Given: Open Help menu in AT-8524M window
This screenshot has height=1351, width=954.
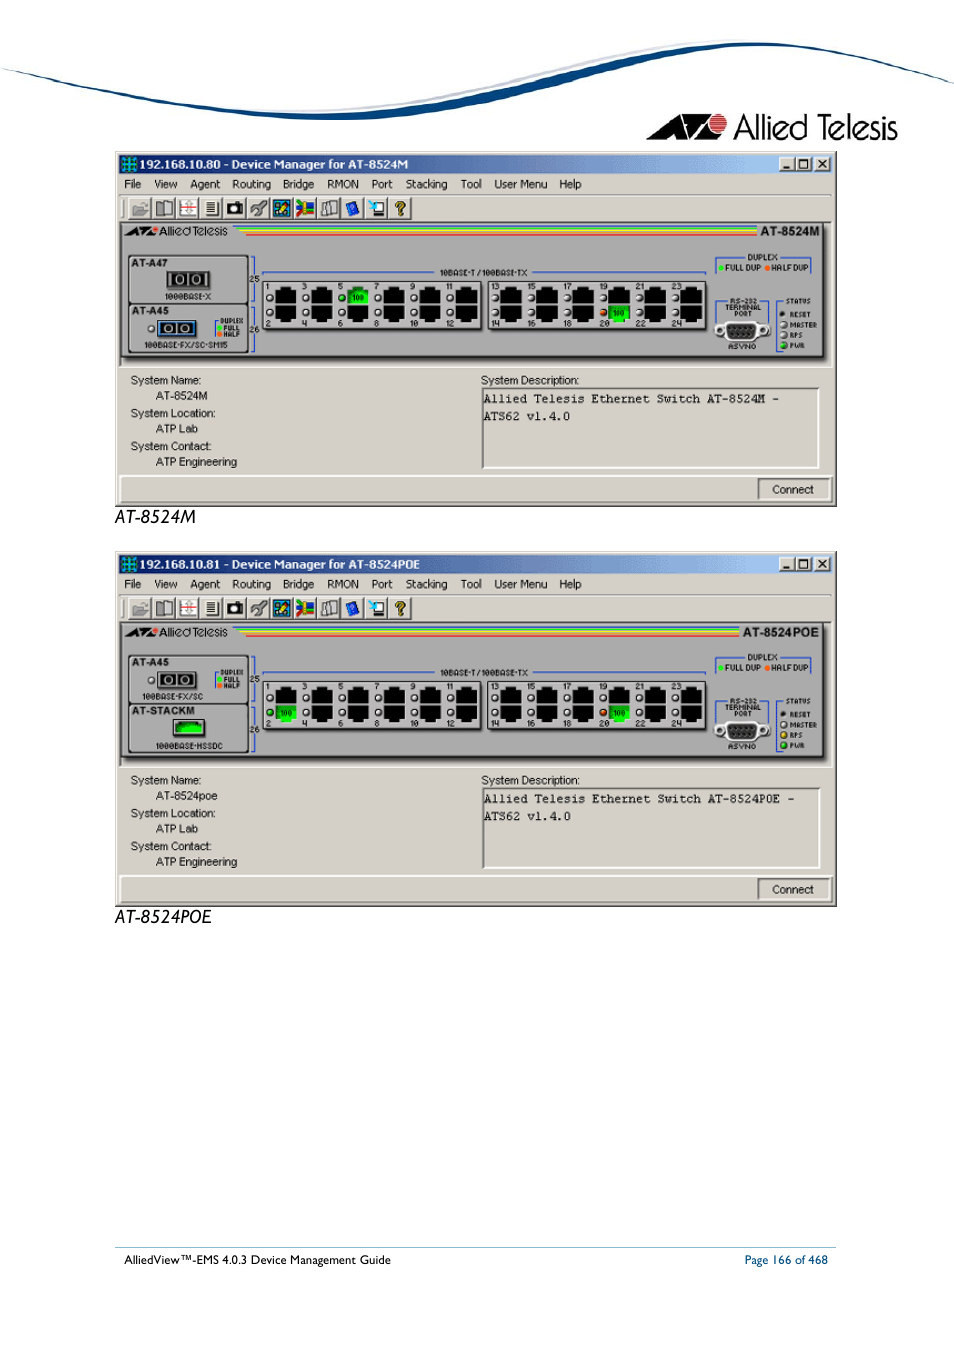Looking at the screenshot, I should [x=570, y=184].
